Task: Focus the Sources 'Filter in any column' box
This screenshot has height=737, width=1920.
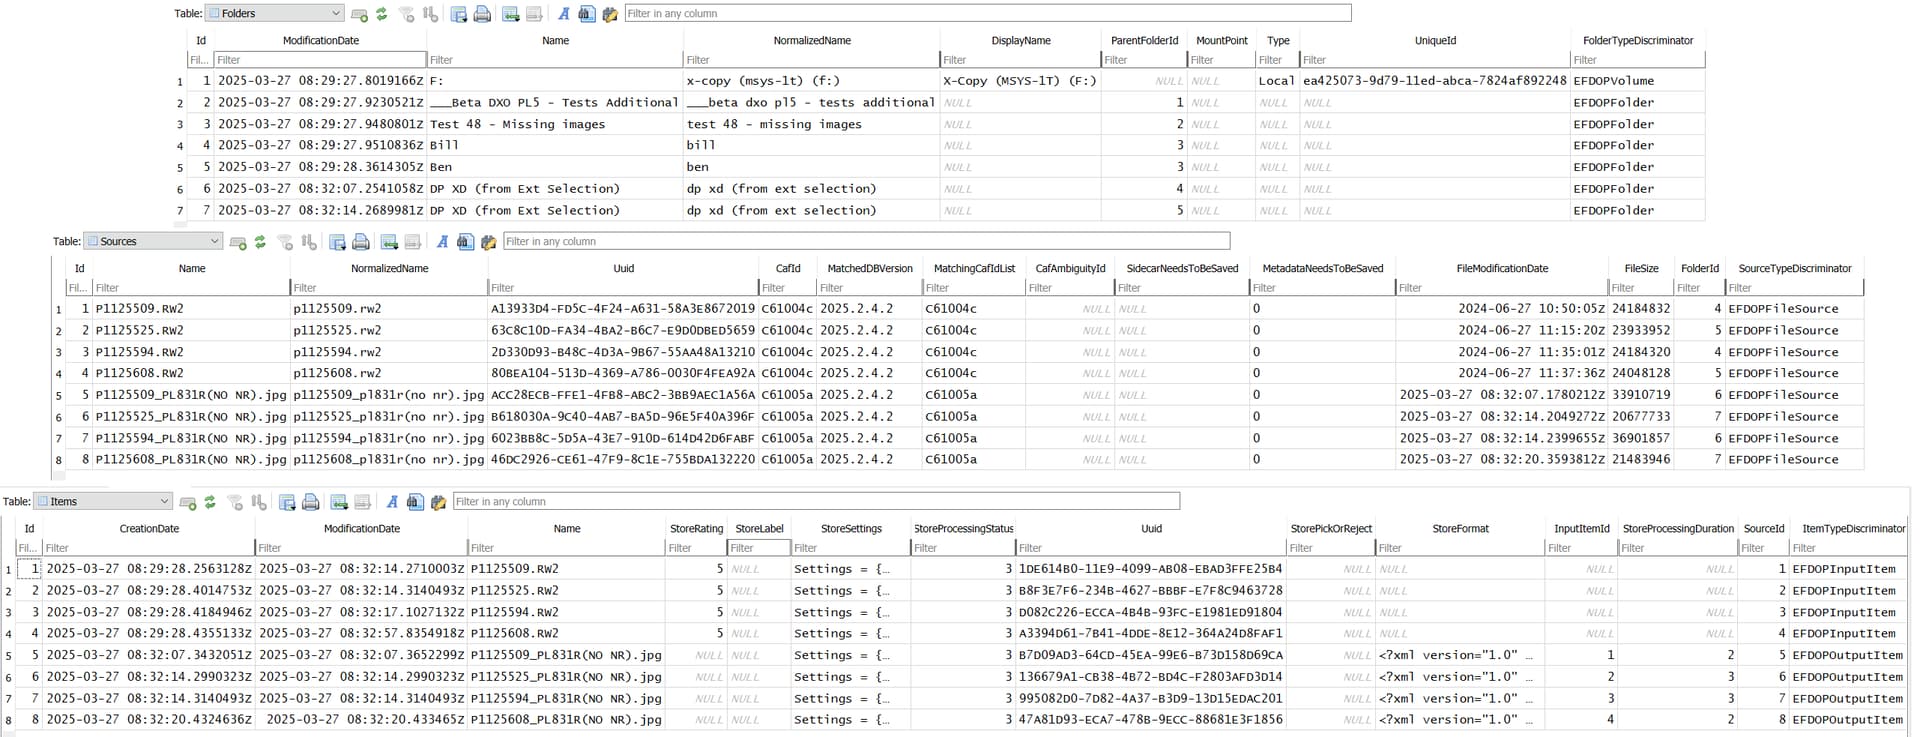Action: coord(866,241)
